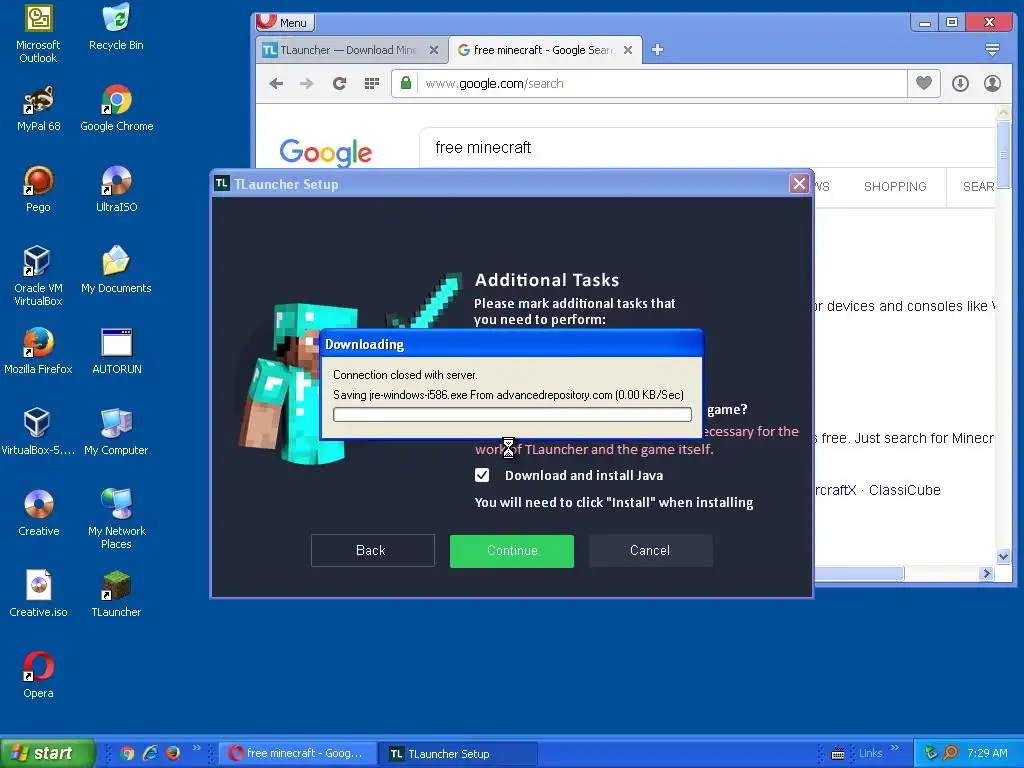Click Chrome icon in quick launch
Screen dimensions: 1024x768
127,753
